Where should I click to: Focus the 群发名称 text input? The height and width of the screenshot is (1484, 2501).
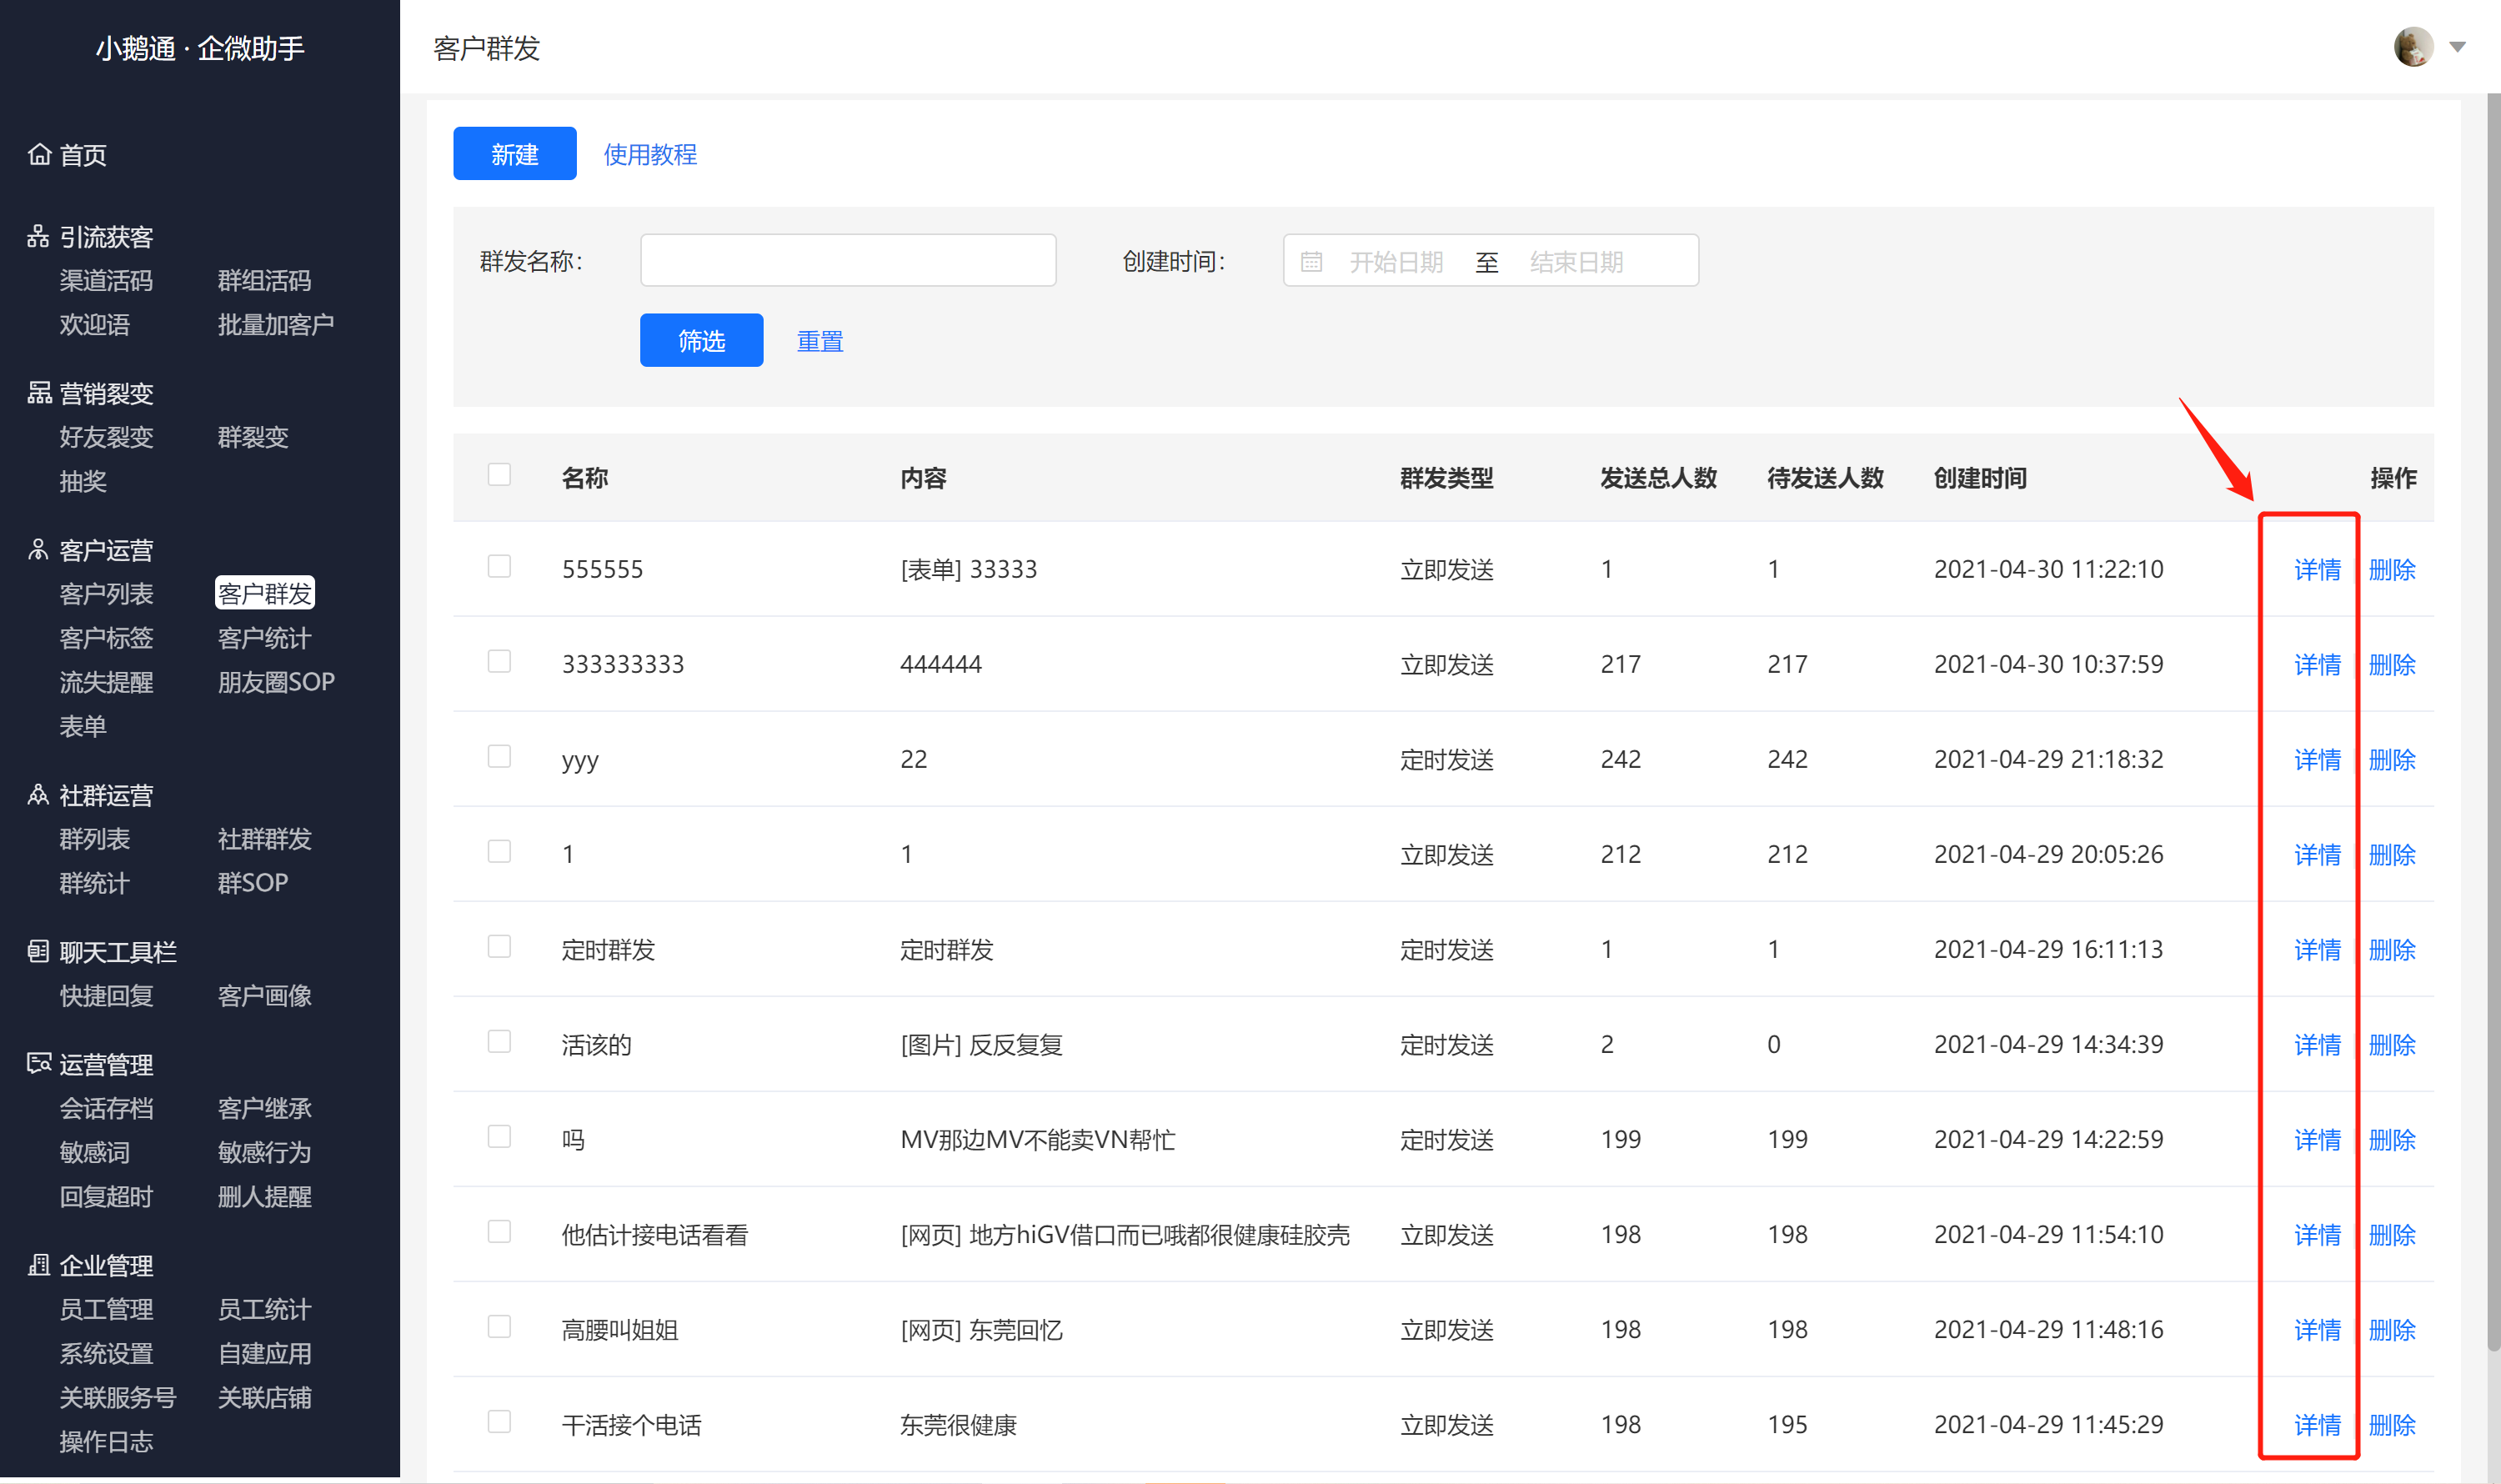pos(848,260)
